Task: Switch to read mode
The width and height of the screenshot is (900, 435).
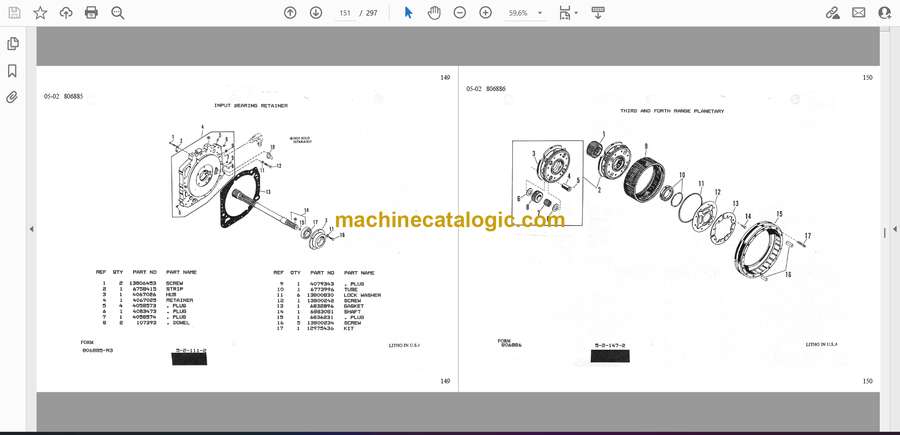Action: pos(598,13)
